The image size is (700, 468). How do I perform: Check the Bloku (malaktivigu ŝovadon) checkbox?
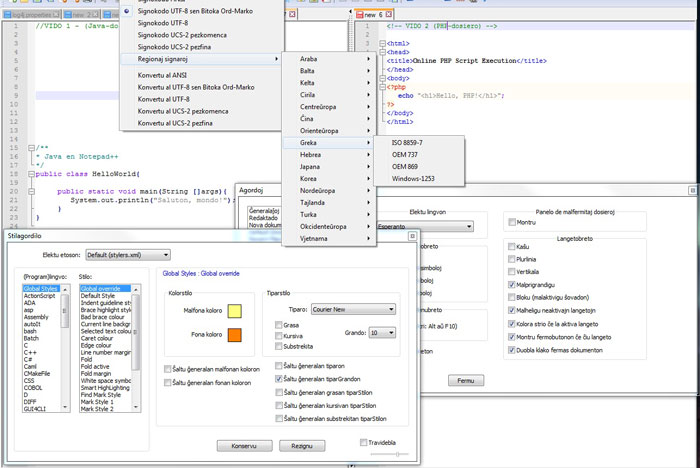coord(512,297)
